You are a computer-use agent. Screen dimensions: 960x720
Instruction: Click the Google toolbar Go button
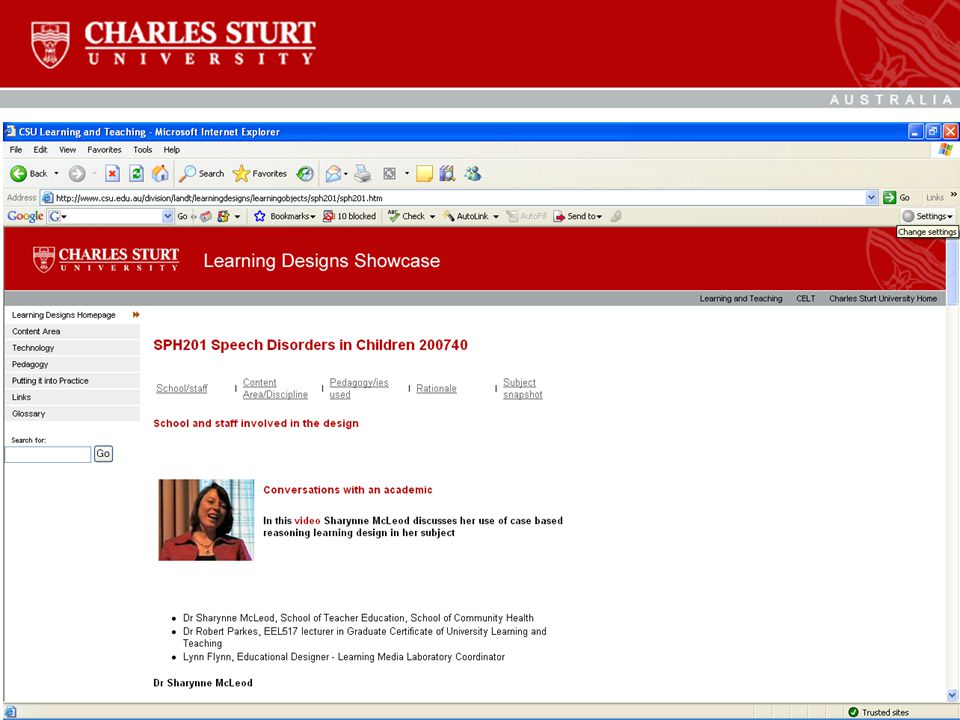pos(182,216)
